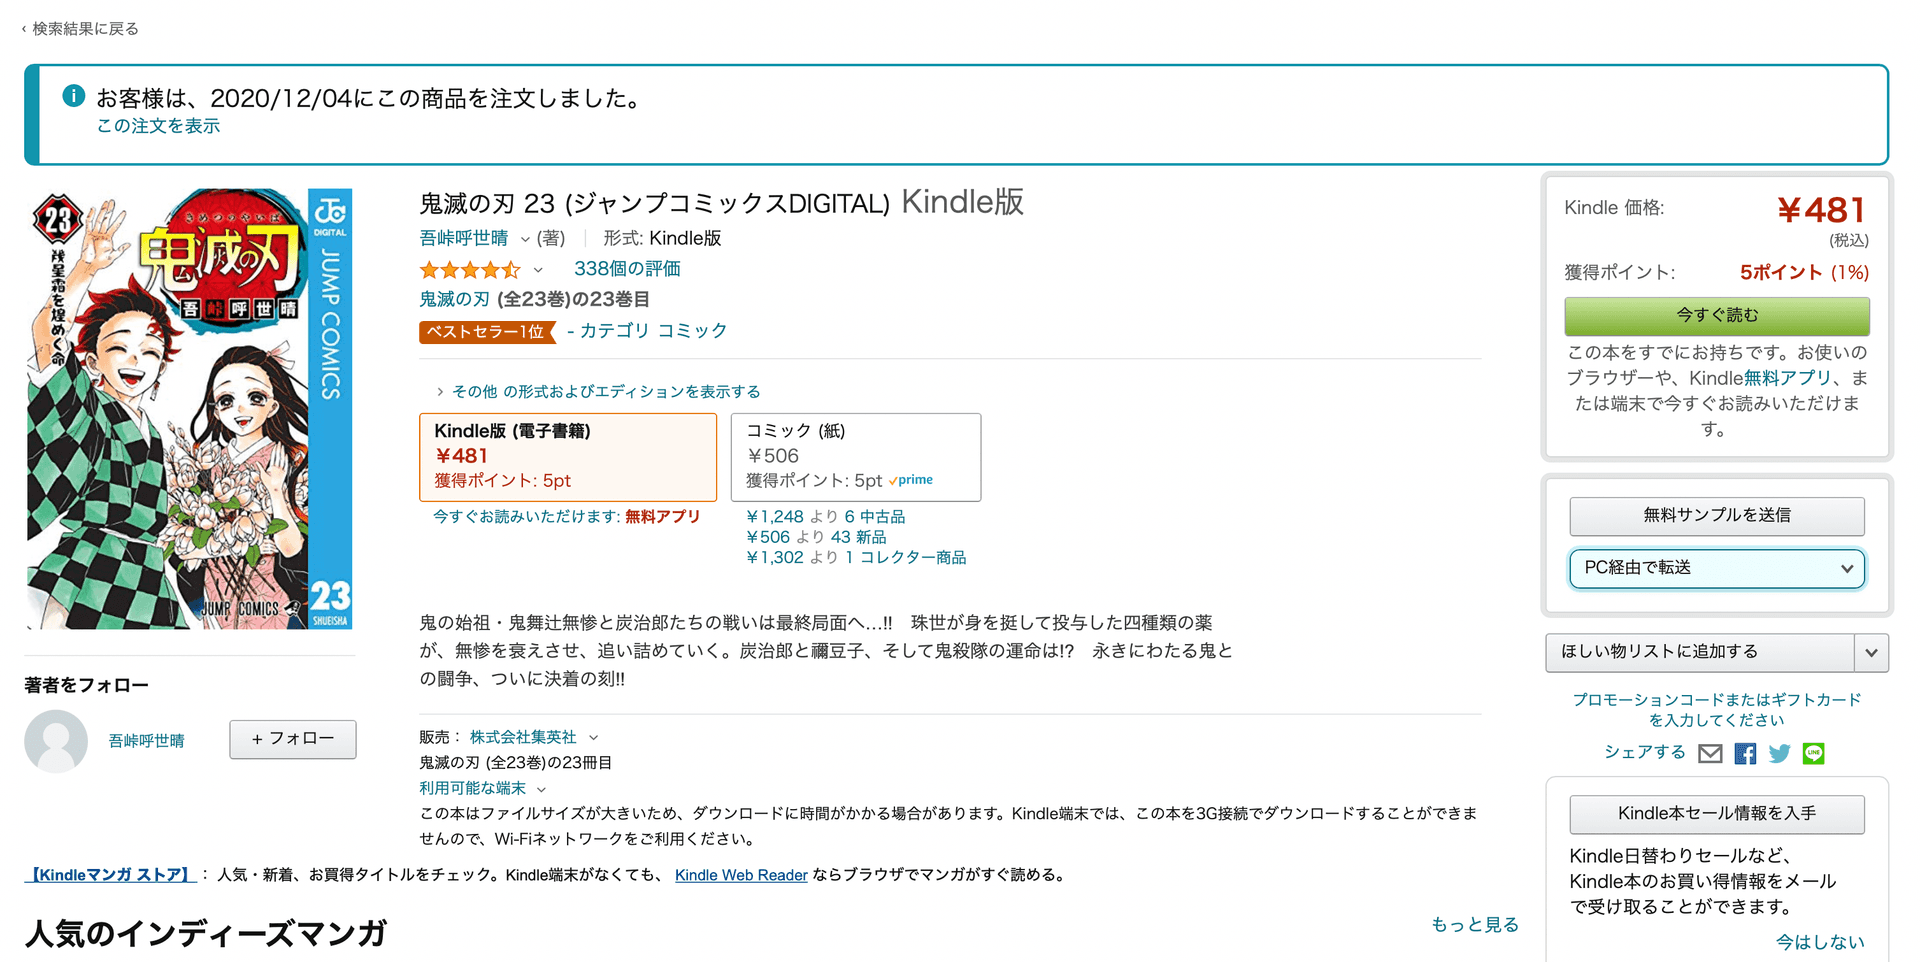Open 無料アプリ link below Kindle format
This screenshot has height=962, width=1920.
(663, 517)
